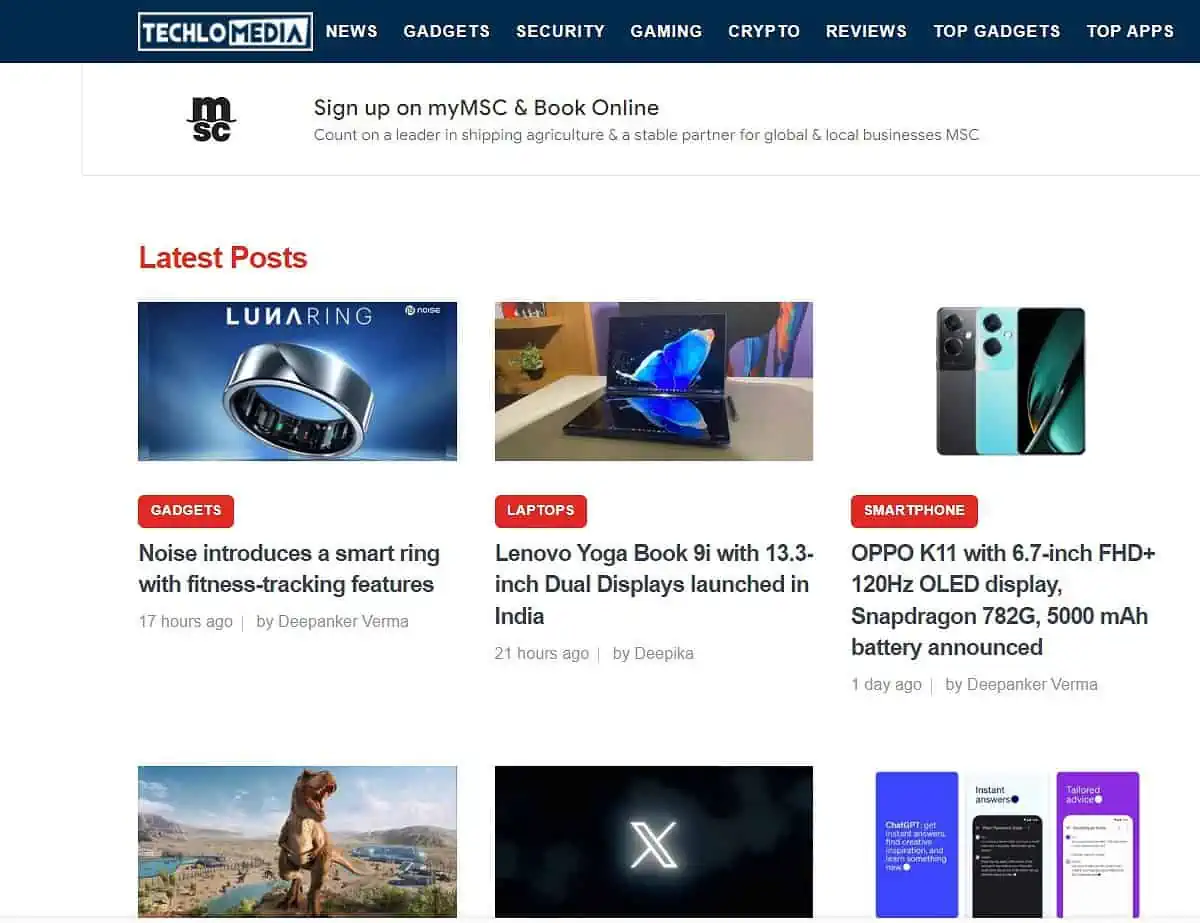Click the '17 hours ago' timestamp
This screenshot has height=923, width=1200.
pos(186,622)
